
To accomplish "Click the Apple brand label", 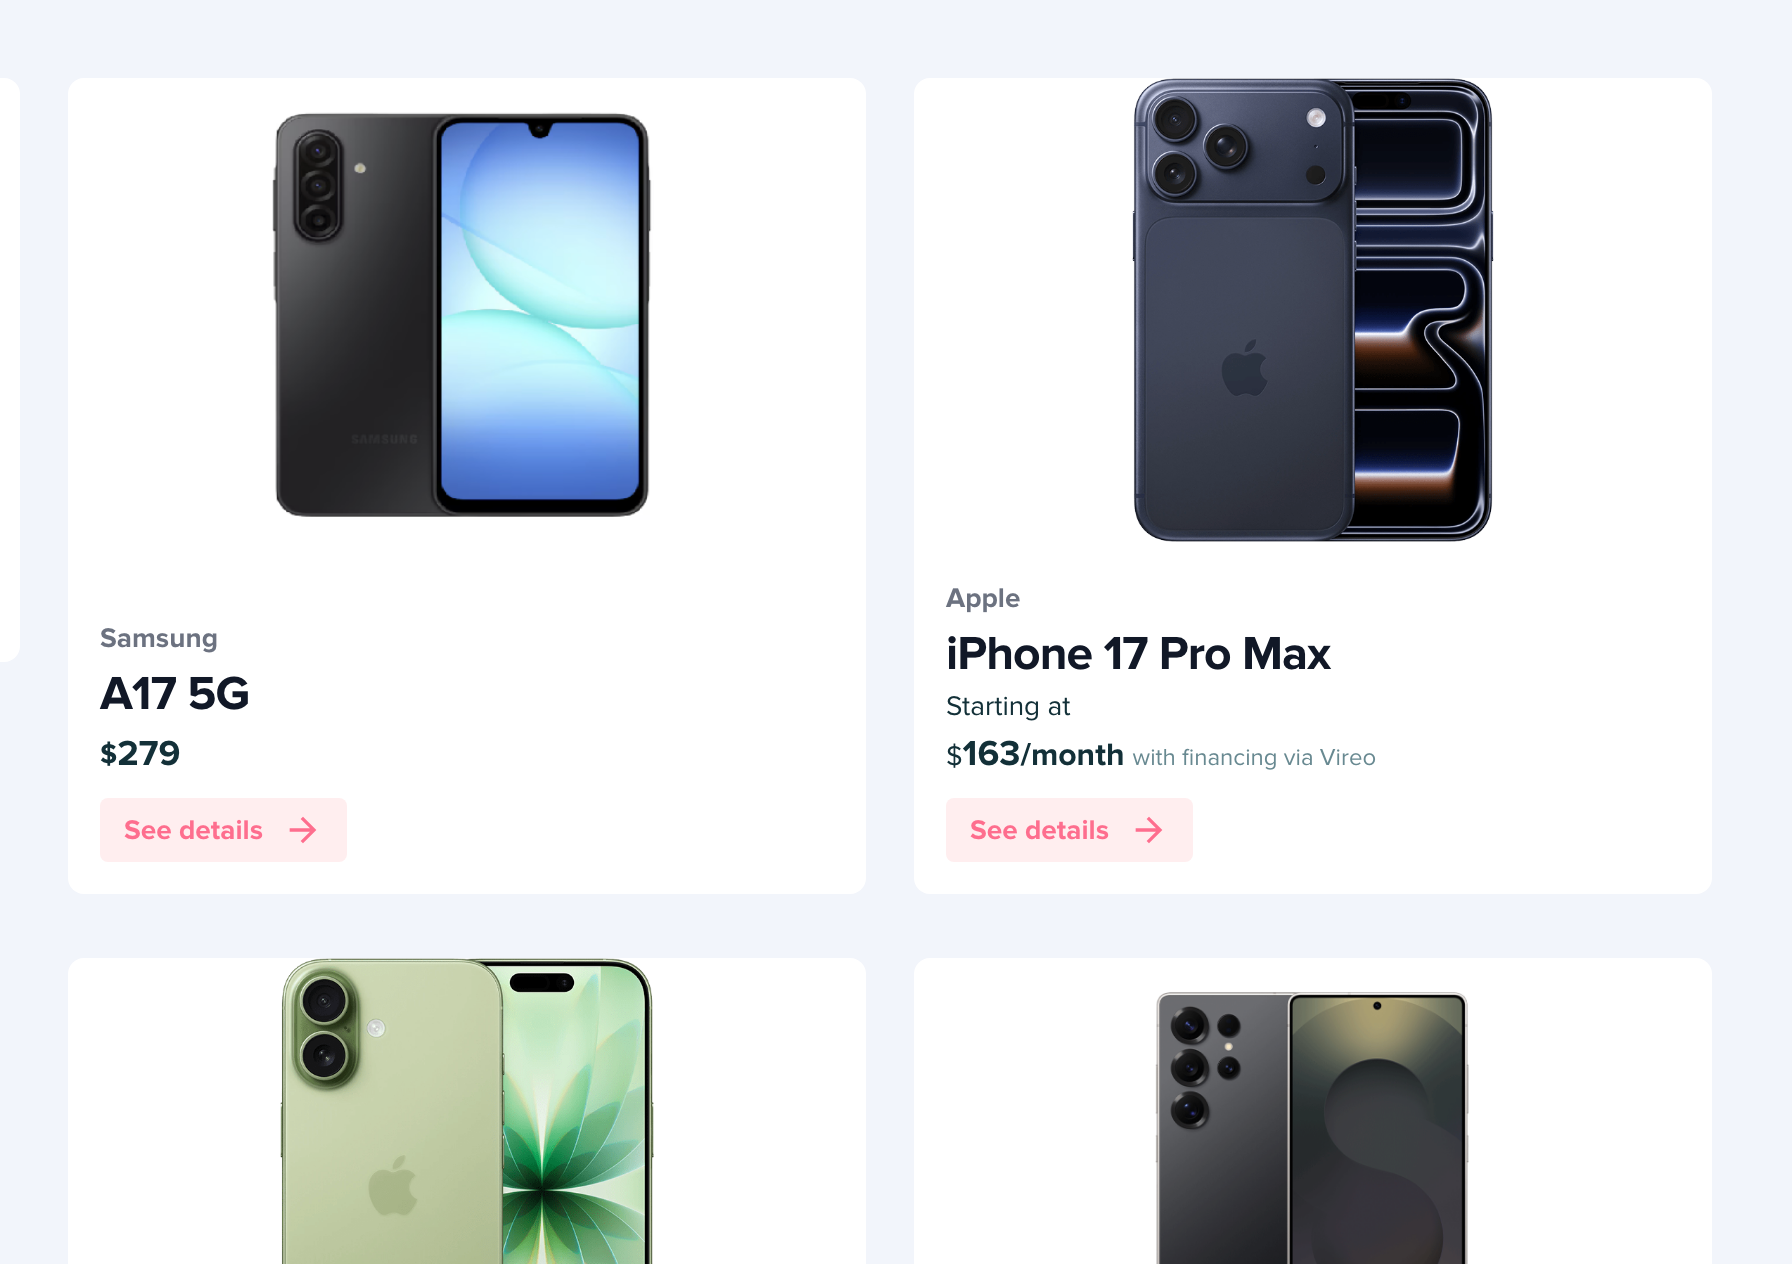I will pyautogui.click(x=983, y=598).
